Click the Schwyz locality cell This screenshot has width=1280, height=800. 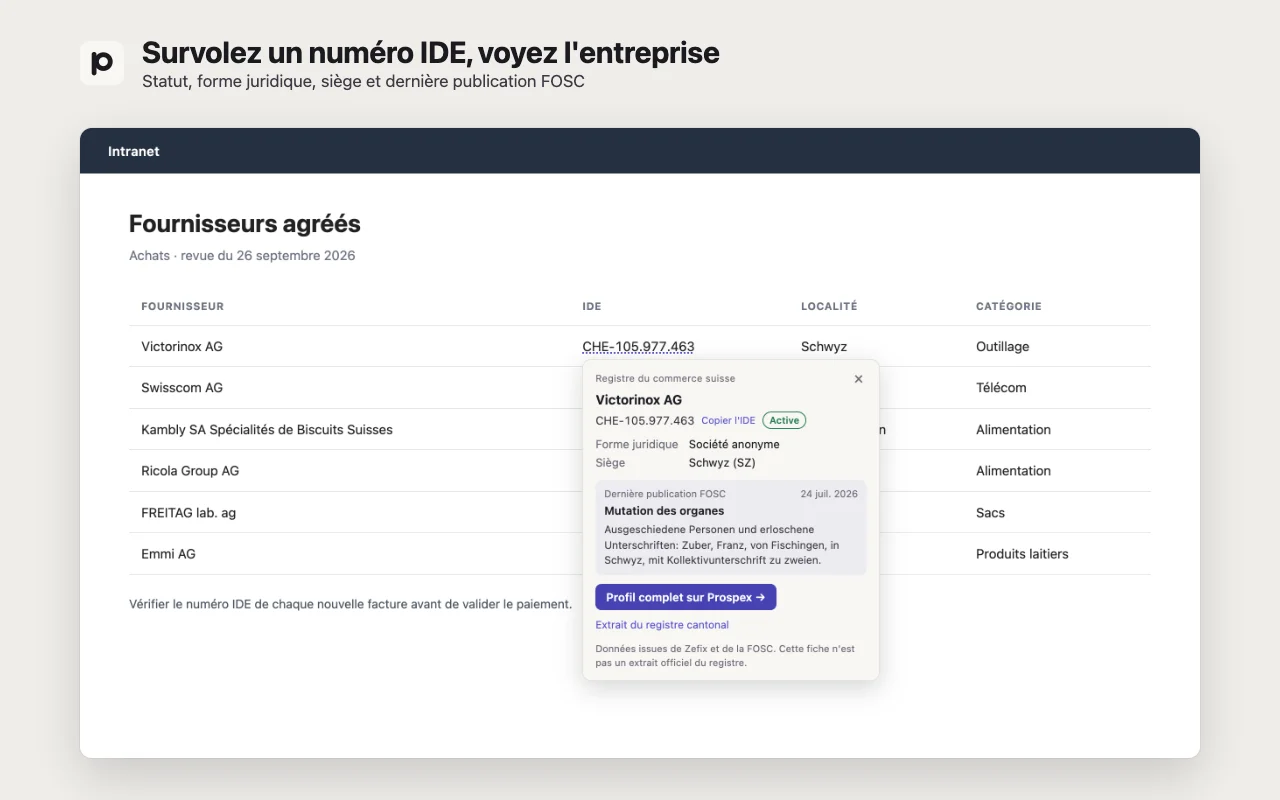click(824, 347)
